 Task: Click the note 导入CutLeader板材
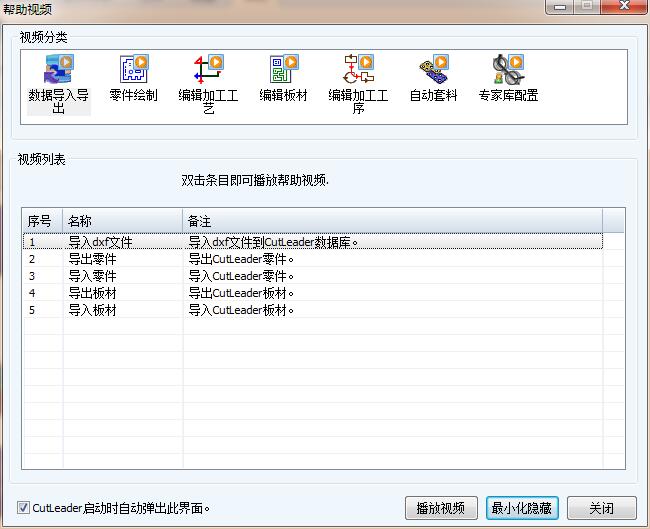pyautogui.click(x=241, y=311)
